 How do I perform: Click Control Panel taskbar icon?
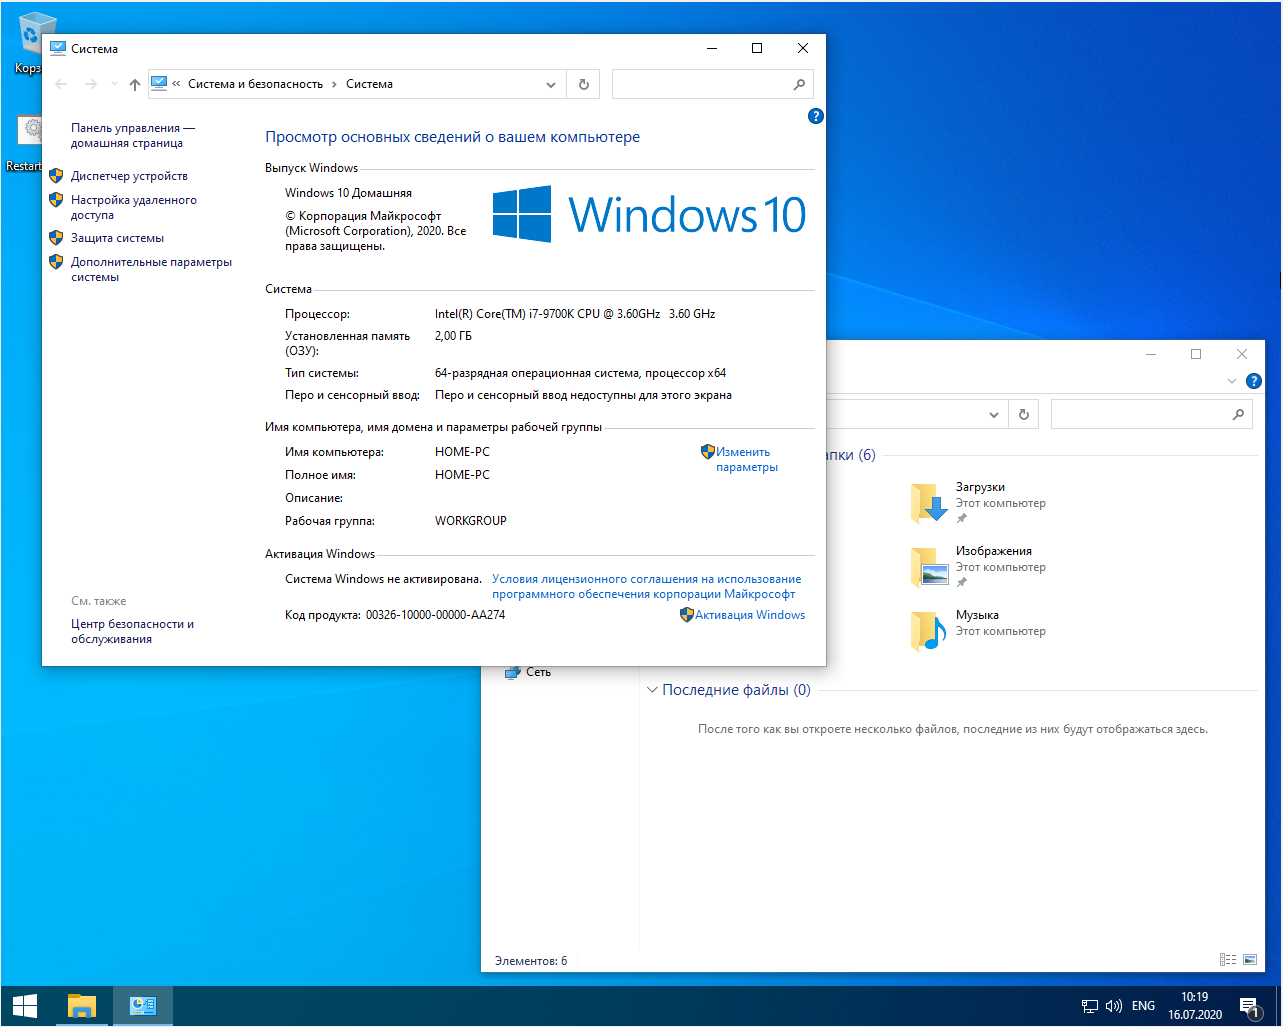pyautogui.click(x=143, y=1006)
